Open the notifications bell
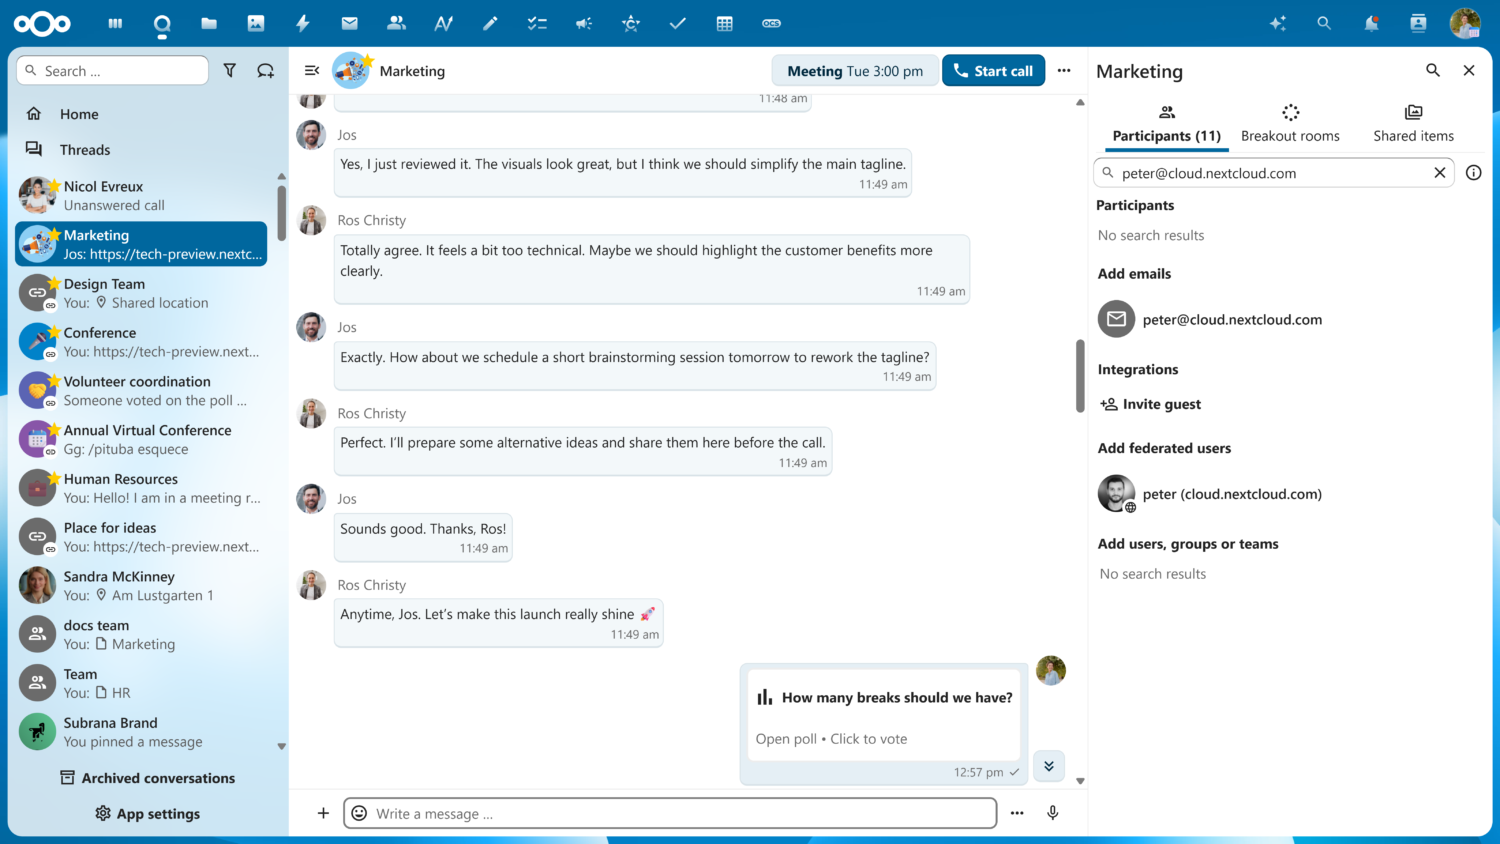 [1370, 23]
